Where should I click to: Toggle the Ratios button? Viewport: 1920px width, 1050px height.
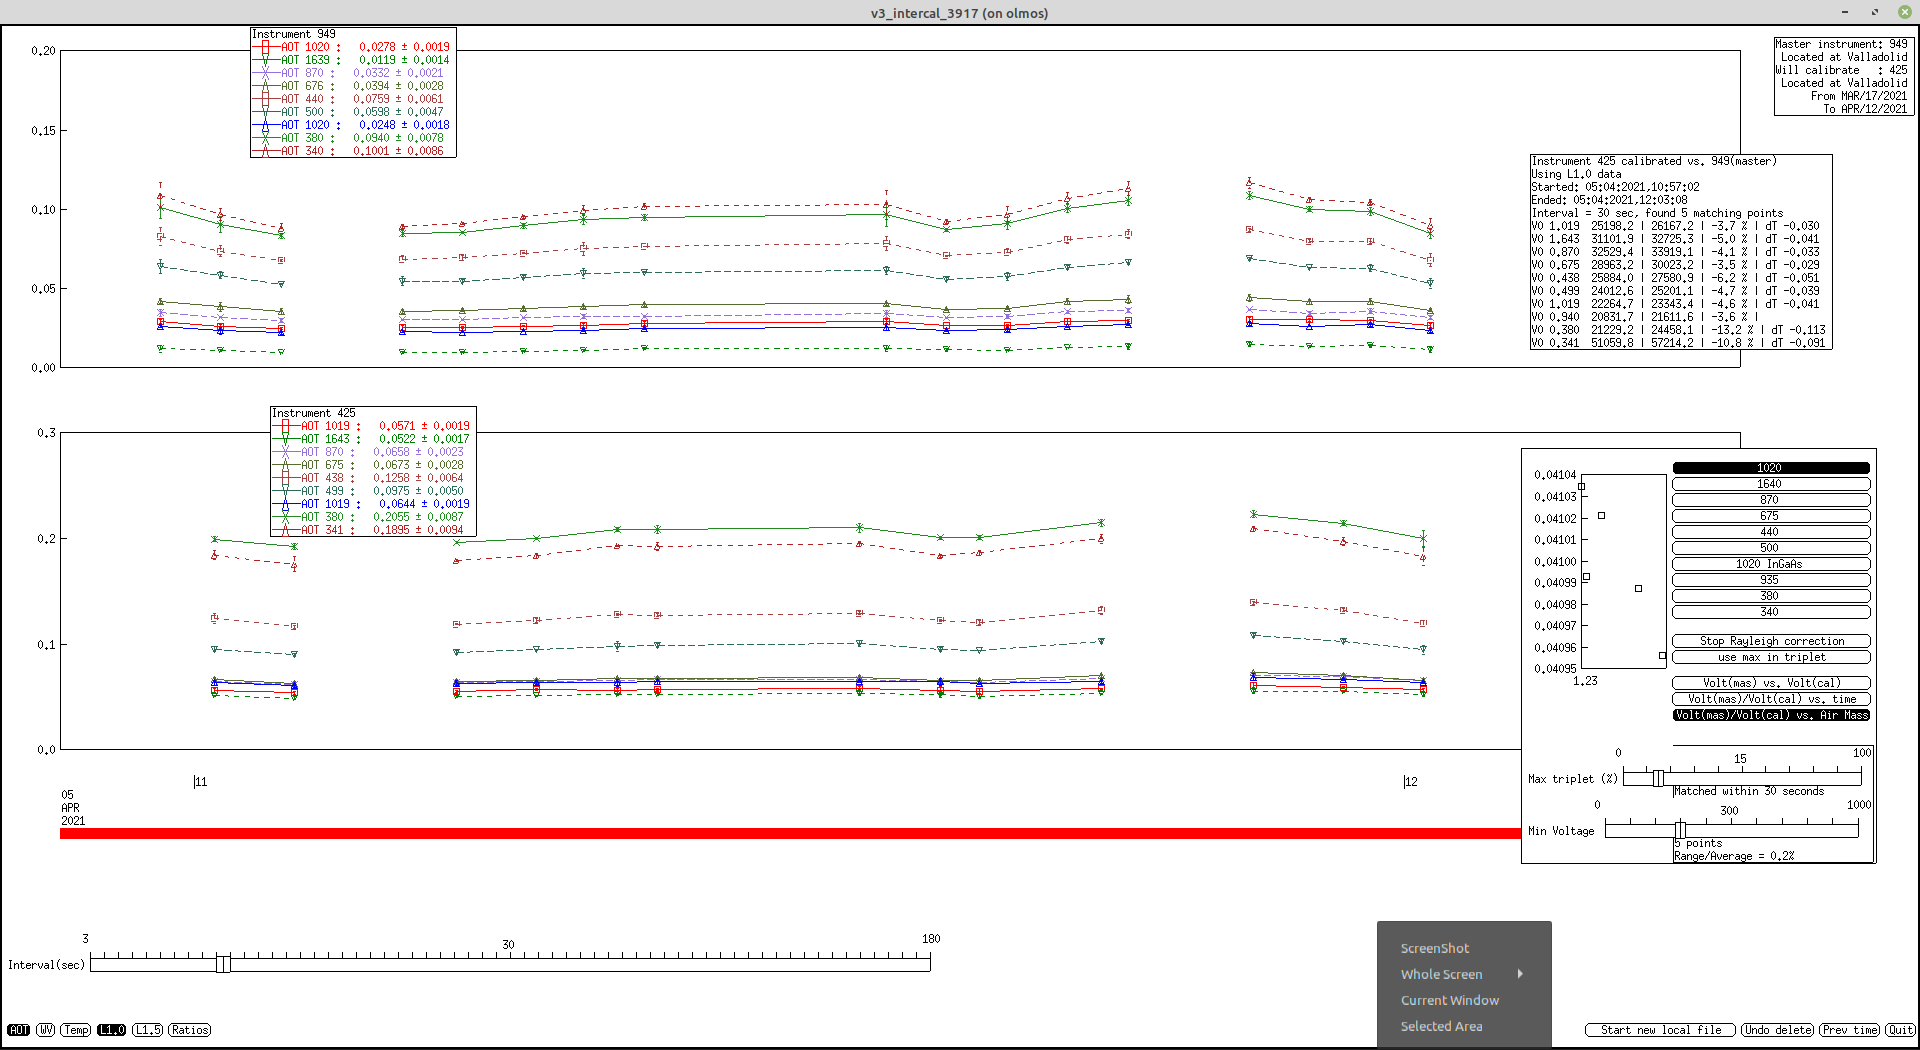click(189, 1030)
